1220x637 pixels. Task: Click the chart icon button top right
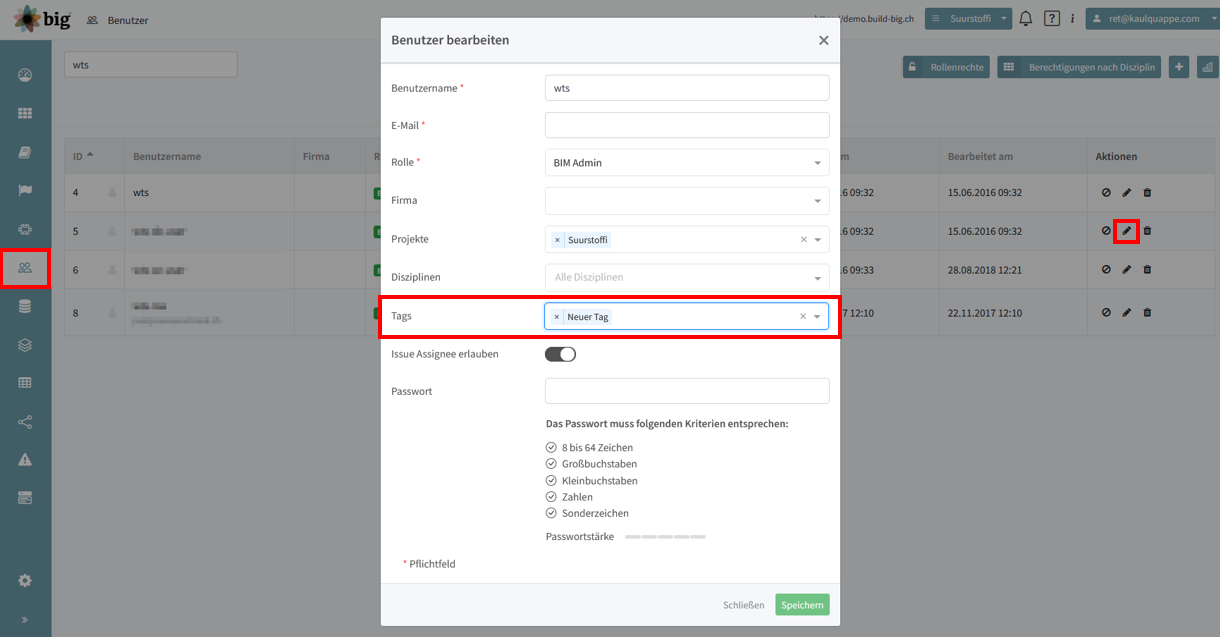(x=1207, y=67)
